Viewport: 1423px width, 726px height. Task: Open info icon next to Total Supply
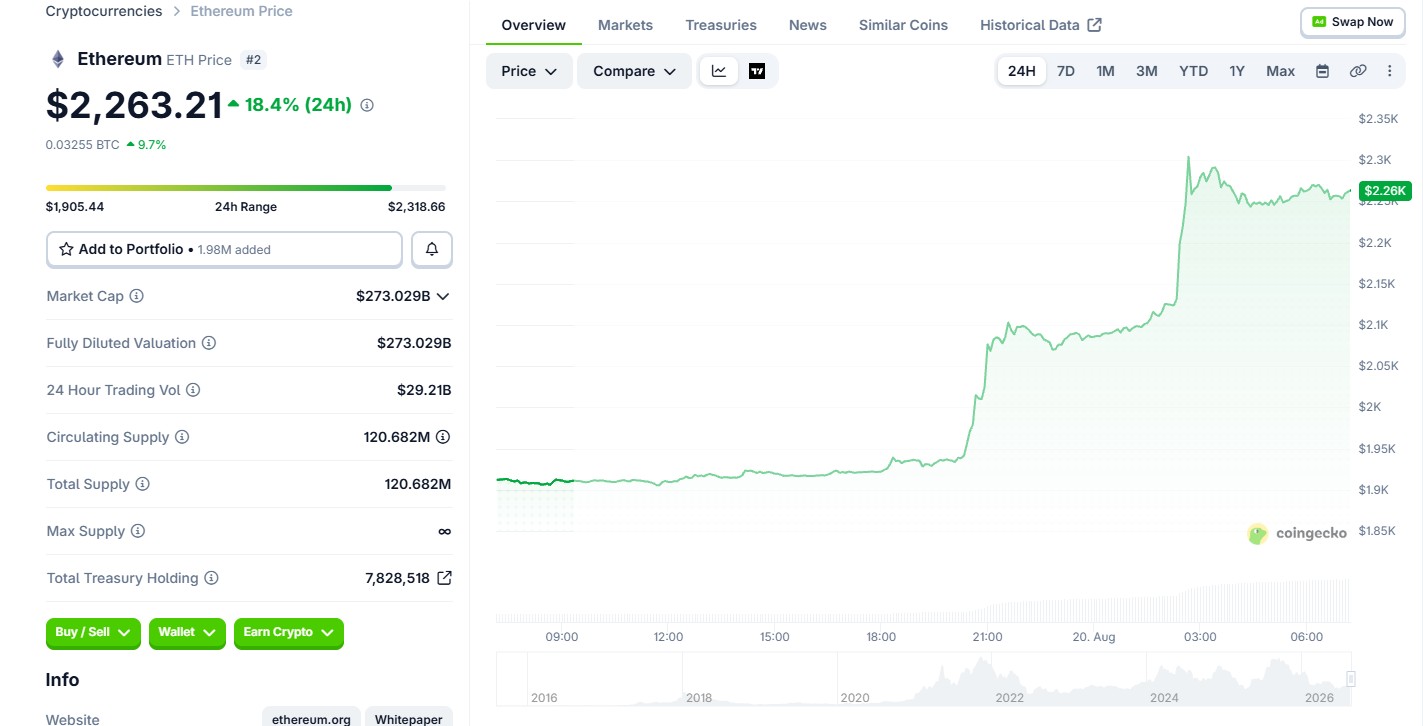click(143, 484)
